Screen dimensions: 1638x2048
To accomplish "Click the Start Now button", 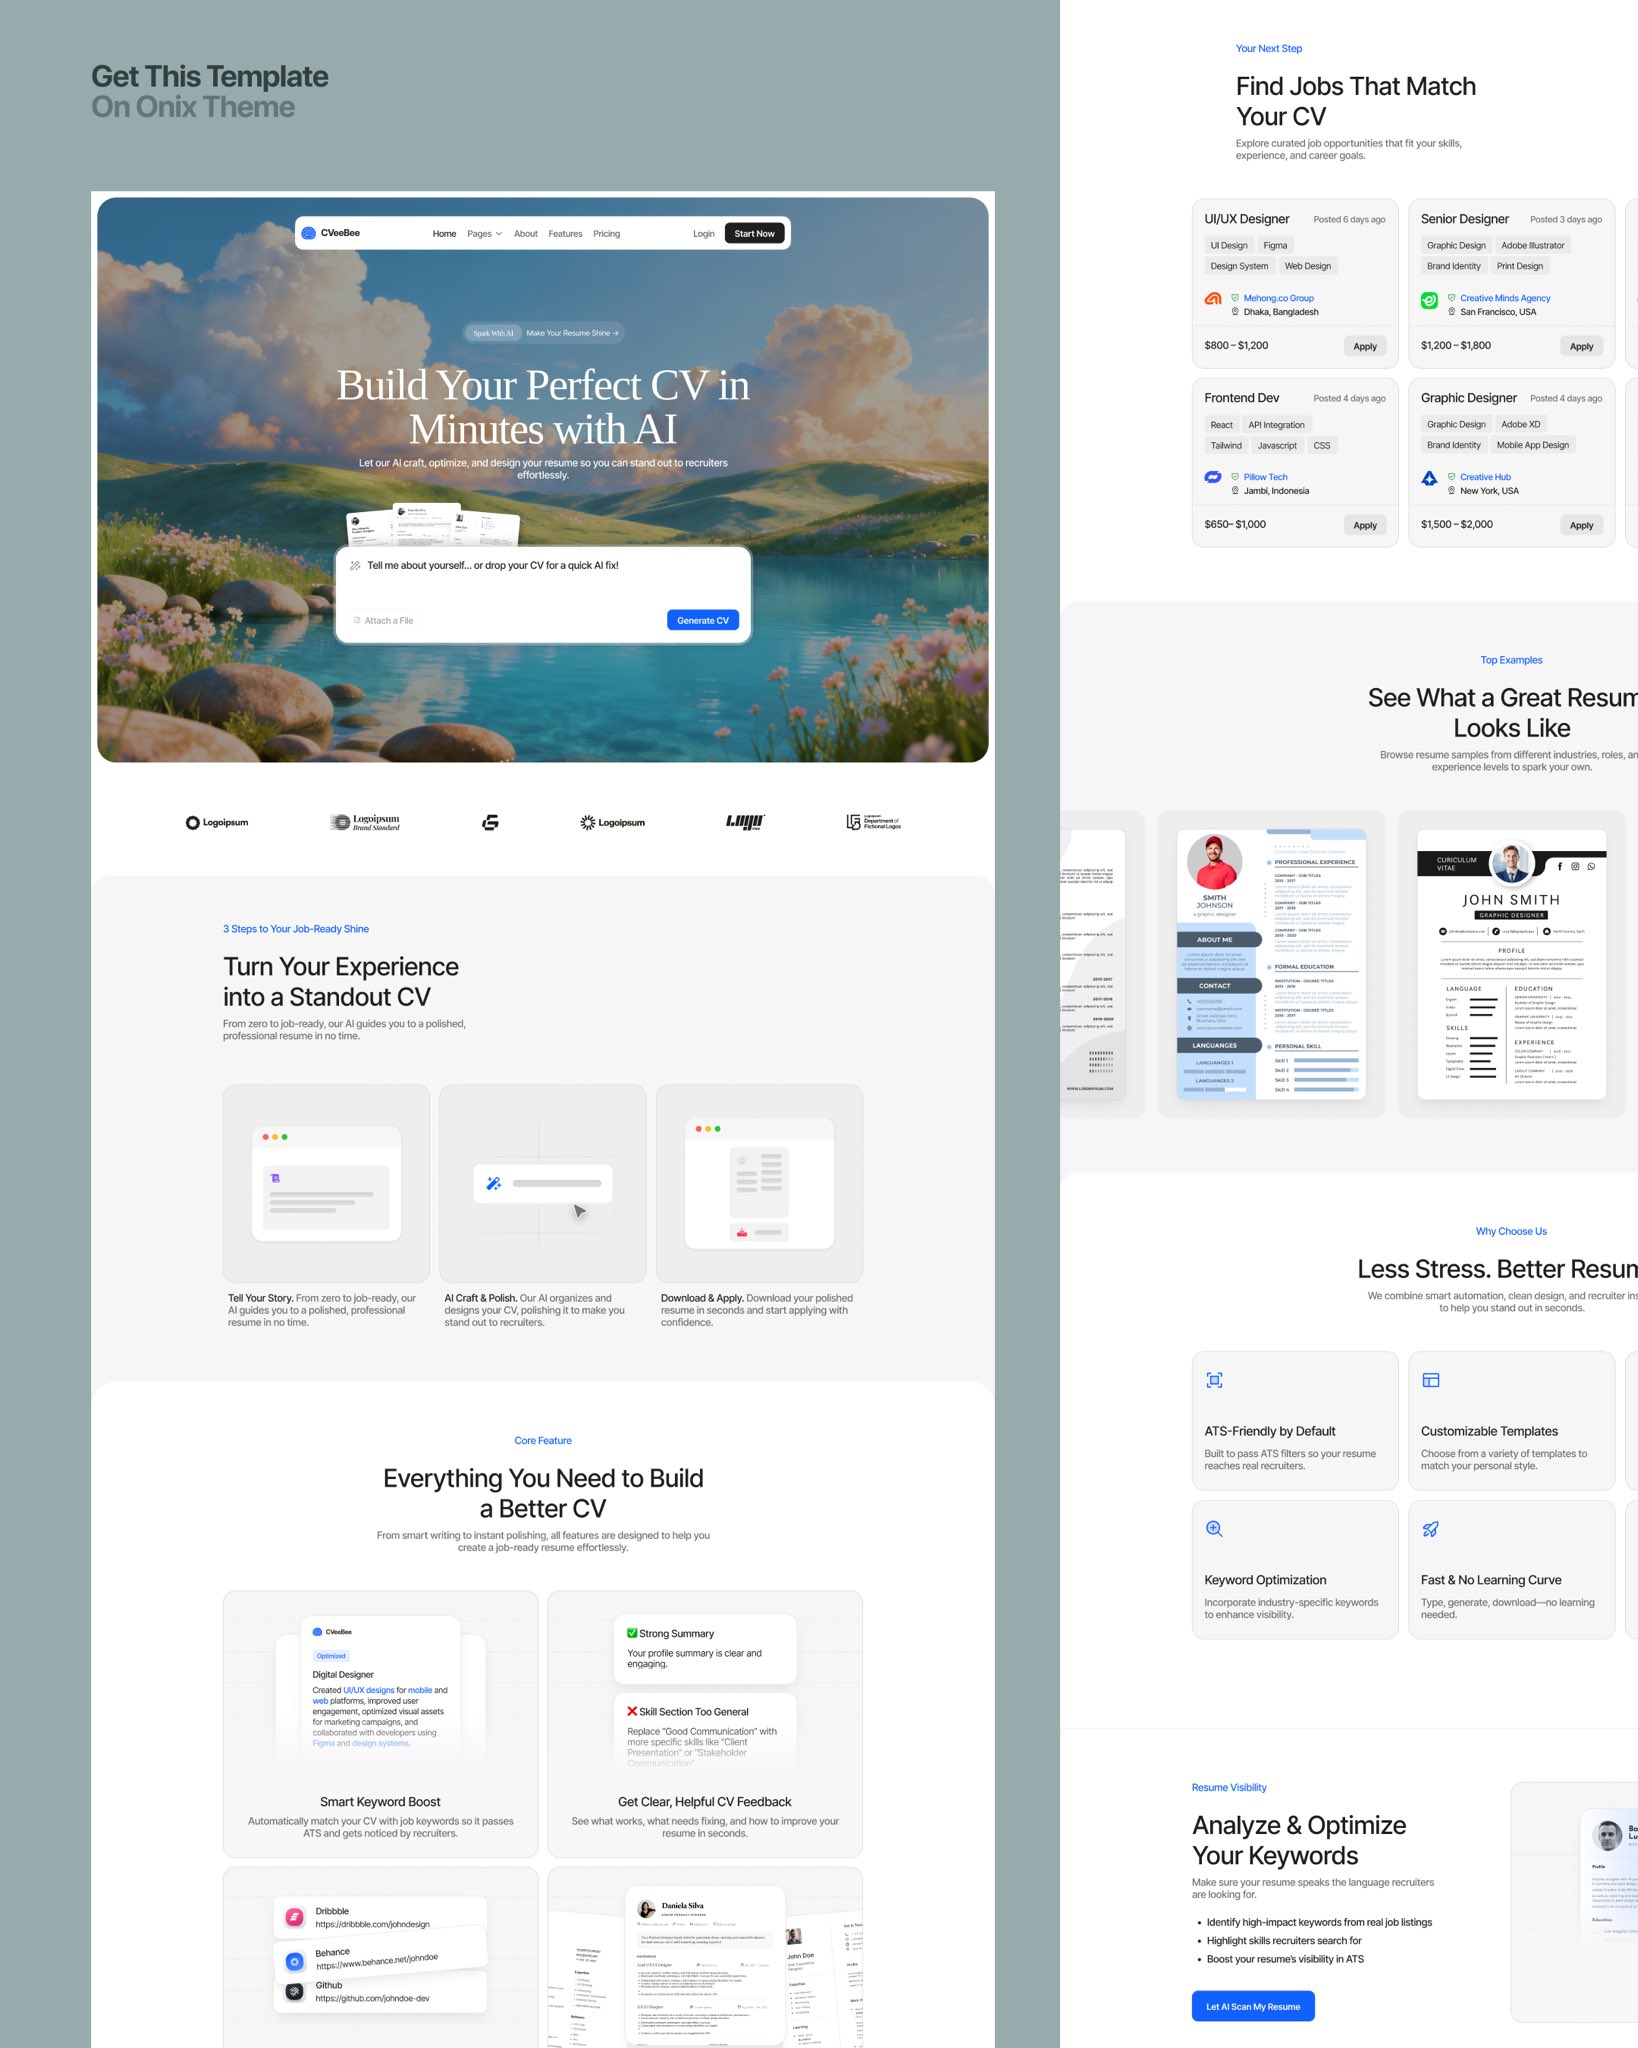I will point(755,234).
